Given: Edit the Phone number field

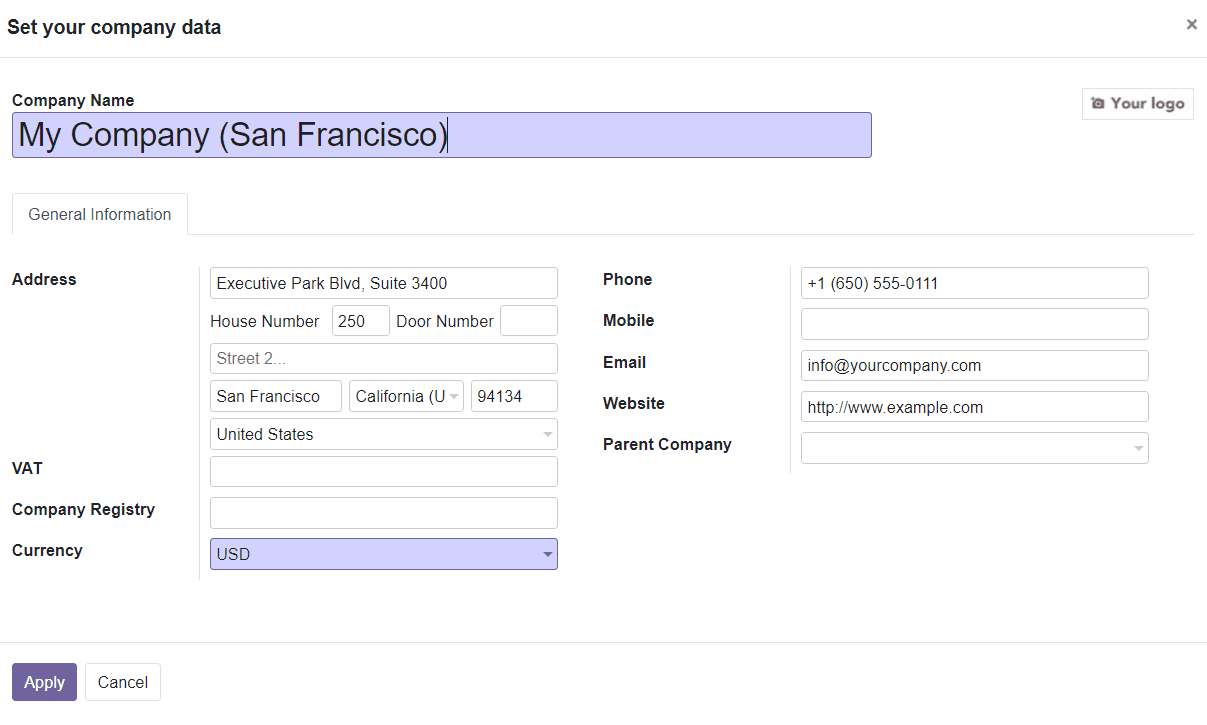Looking at the screenshot, I should [x=974, y=283].
